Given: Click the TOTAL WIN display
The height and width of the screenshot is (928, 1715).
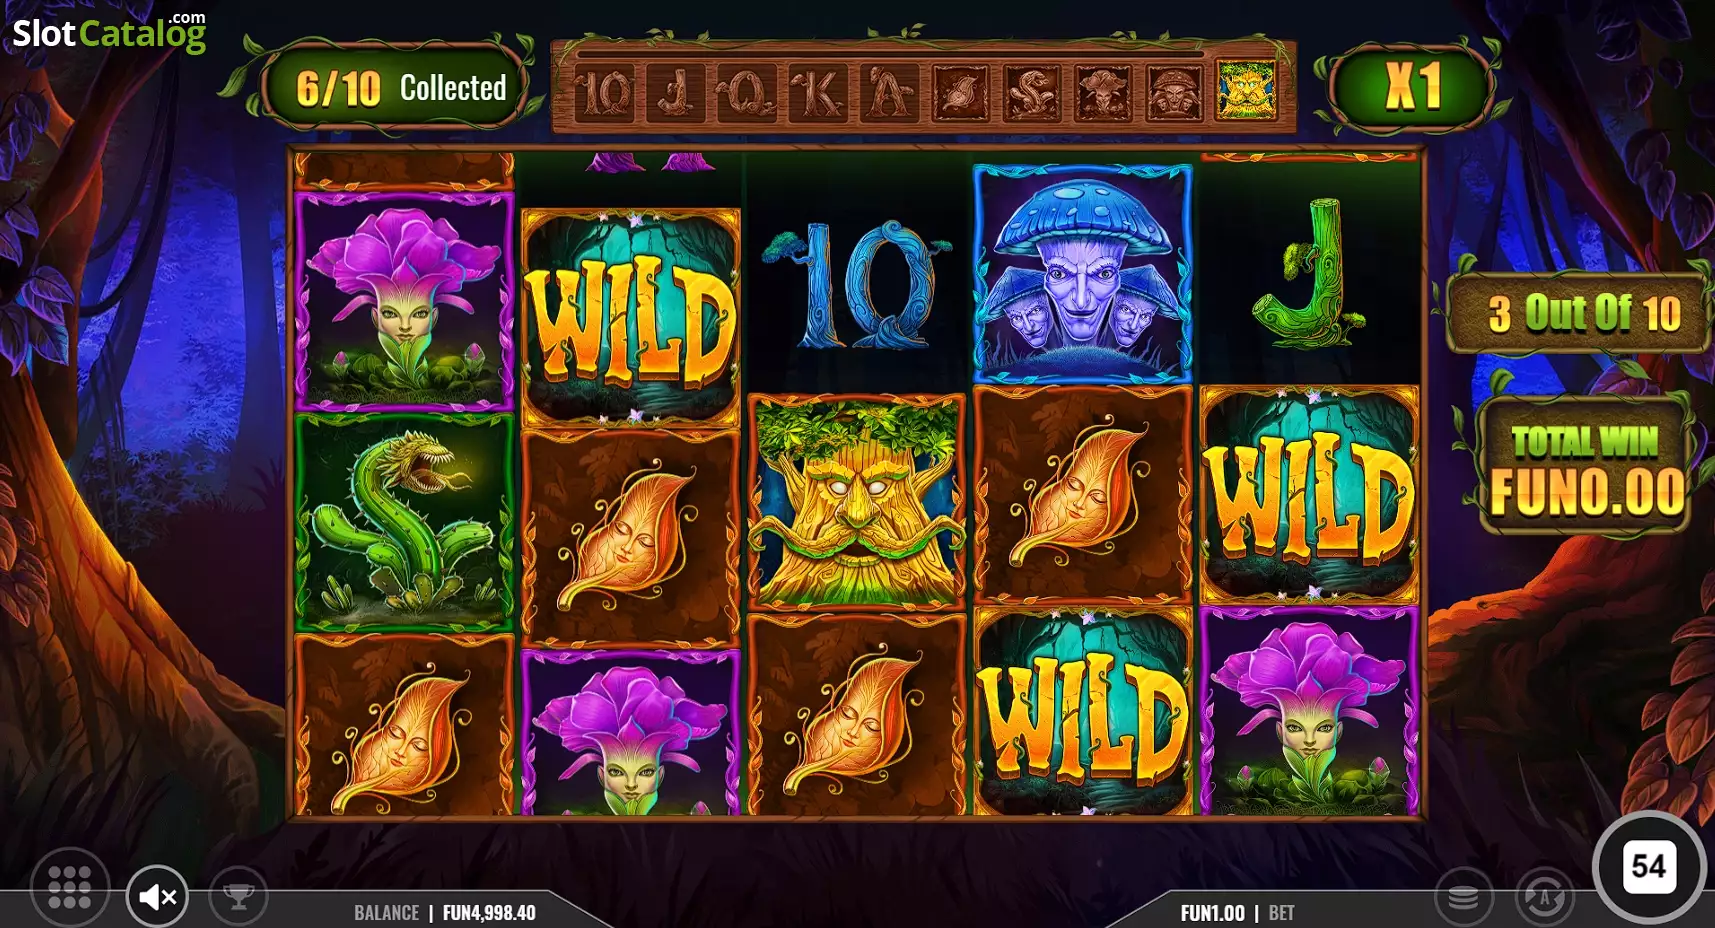Looking at the screenshot, I should 1586,467.
